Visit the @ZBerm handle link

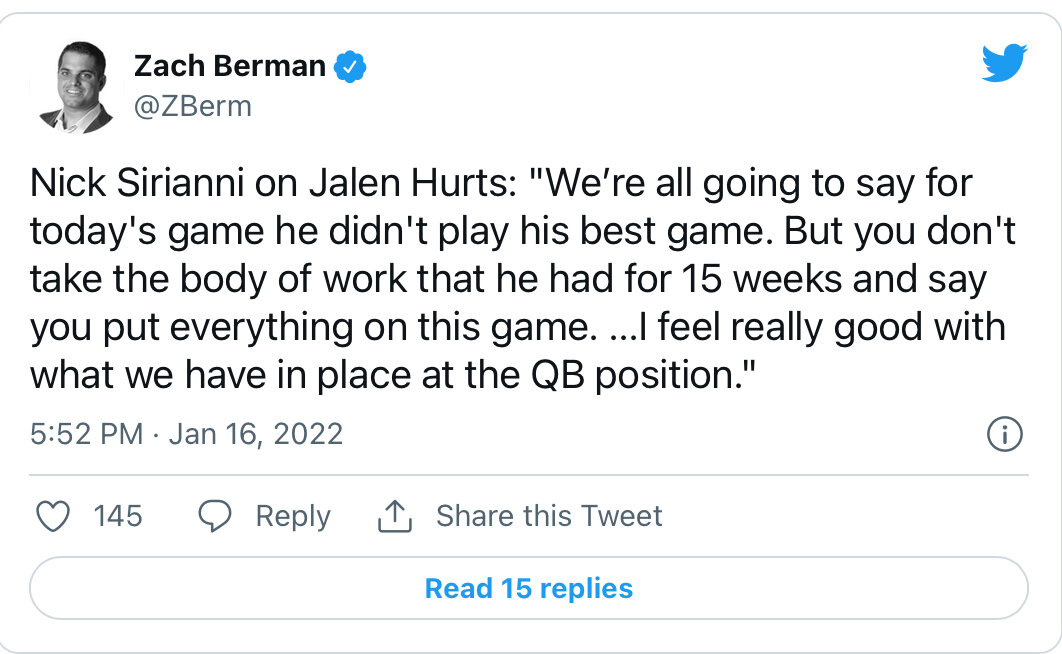[x=193, y=106]
